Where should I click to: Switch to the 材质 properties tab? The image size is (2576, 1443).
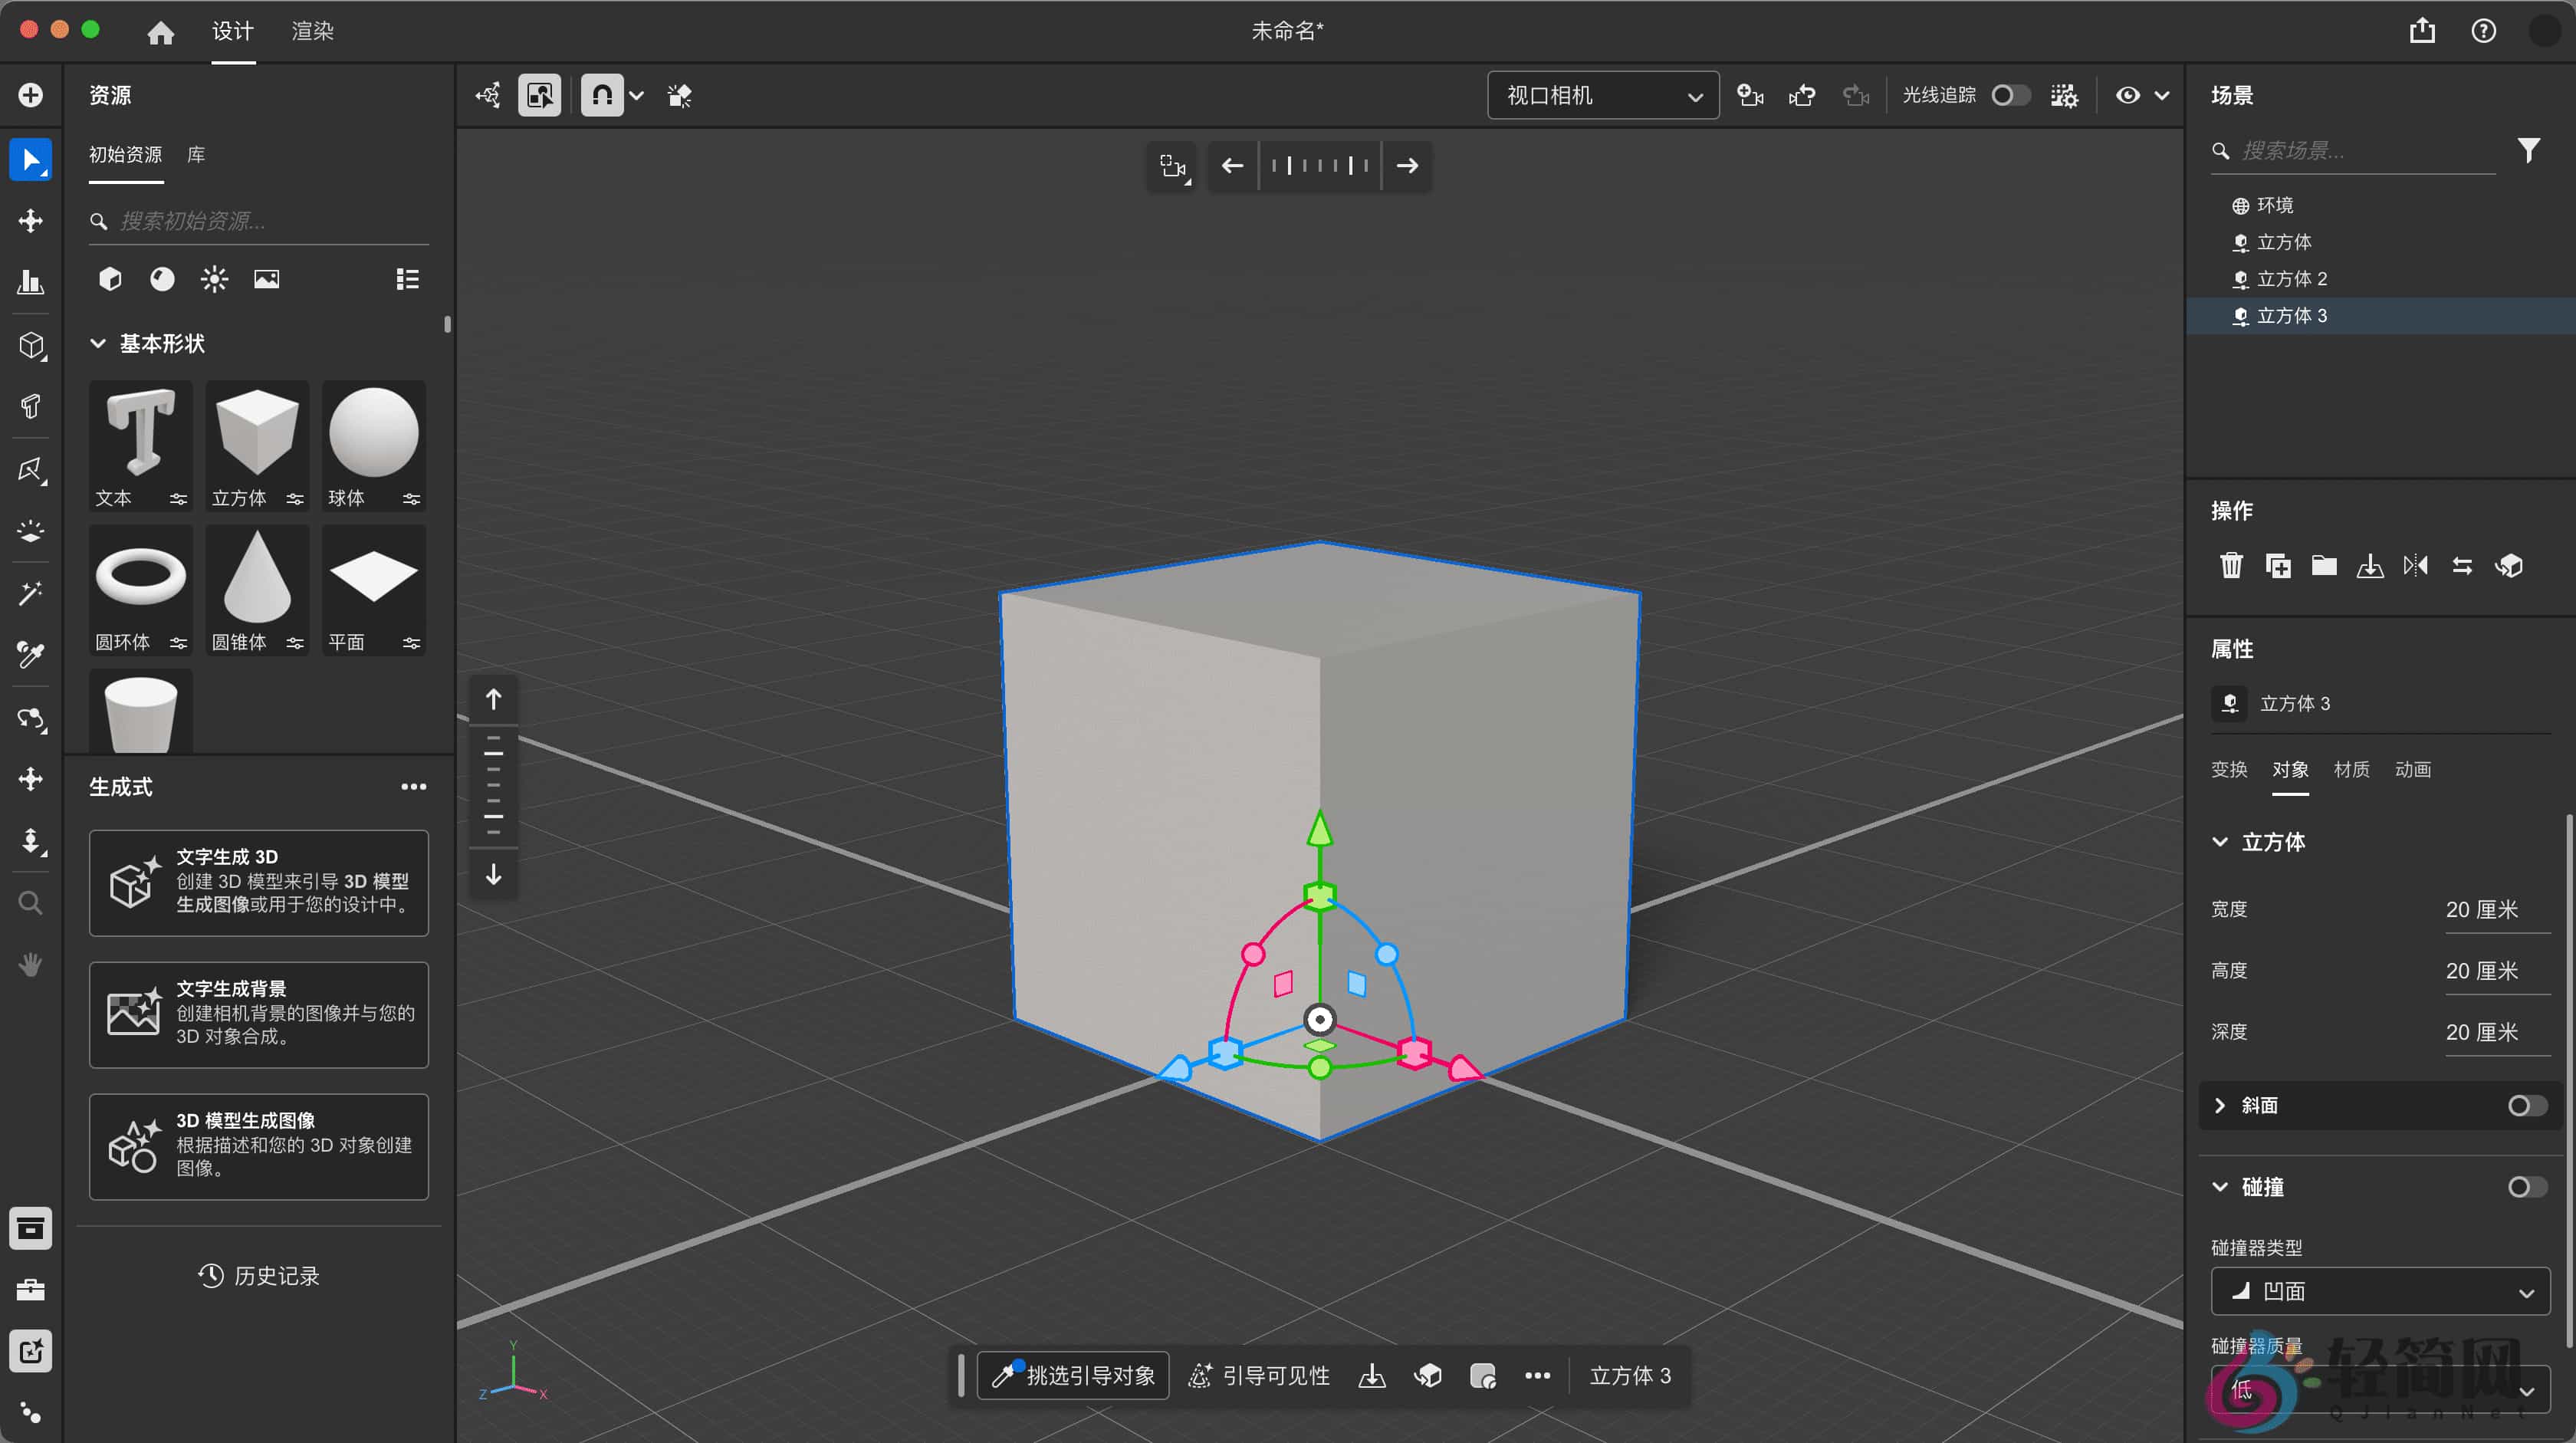2351,769
